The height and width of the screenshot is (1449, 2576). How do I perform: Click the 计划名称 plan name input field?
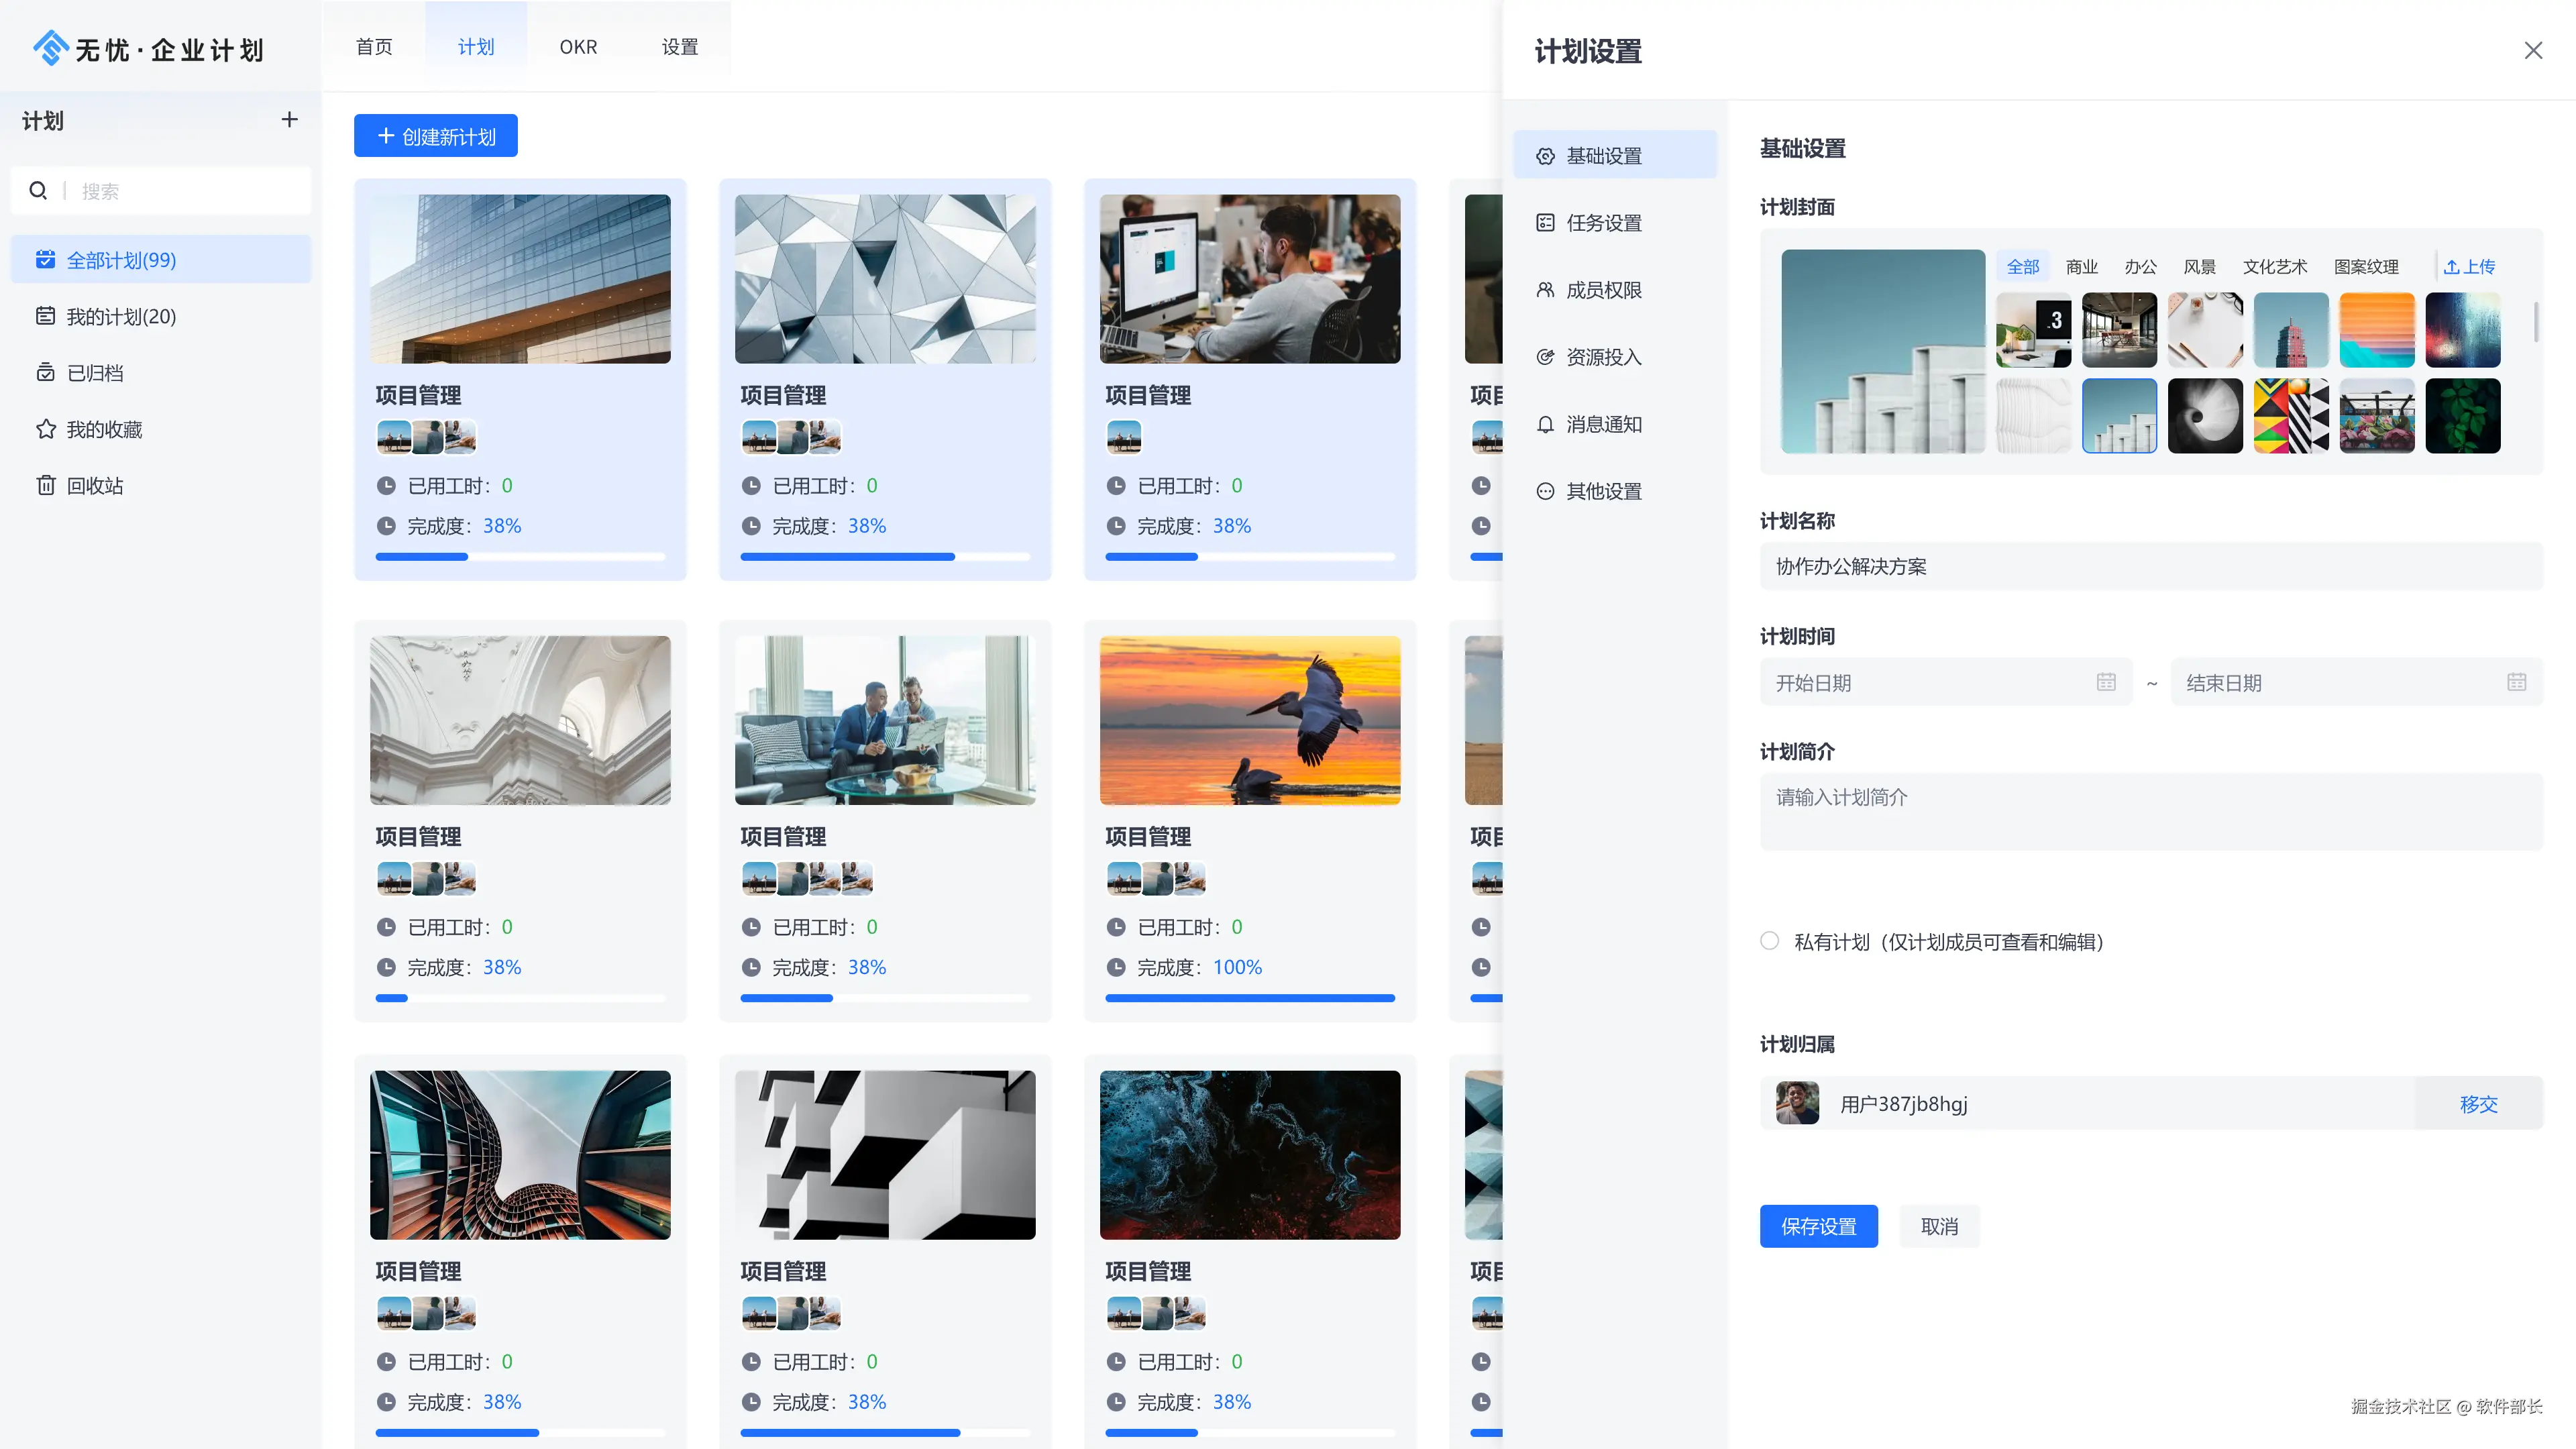(x=2150, y=567)
